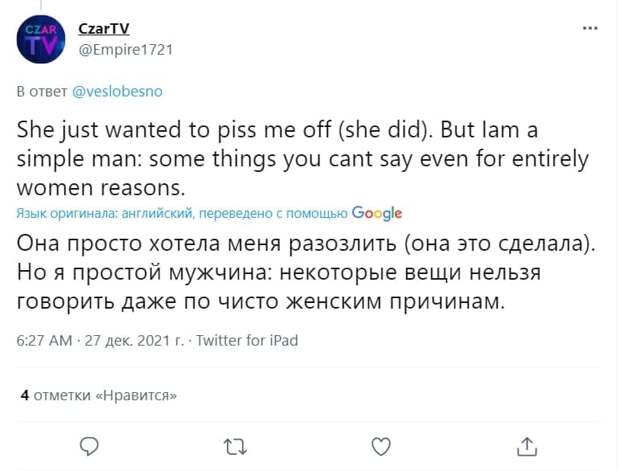
Task: Like the tweet with the heart icon
Action: 381,446
